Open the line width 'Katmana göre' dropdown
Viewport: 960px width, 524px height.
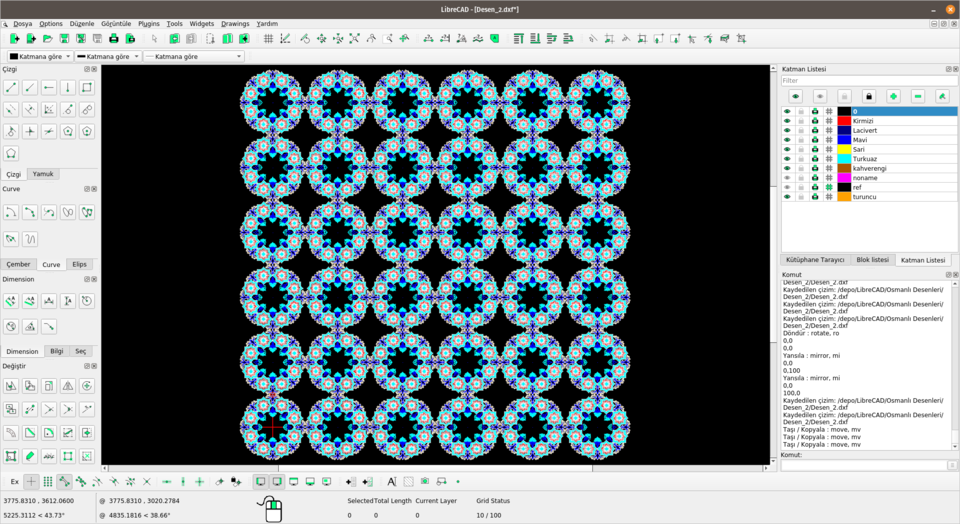pyautogui.click(x=108, y=56)
